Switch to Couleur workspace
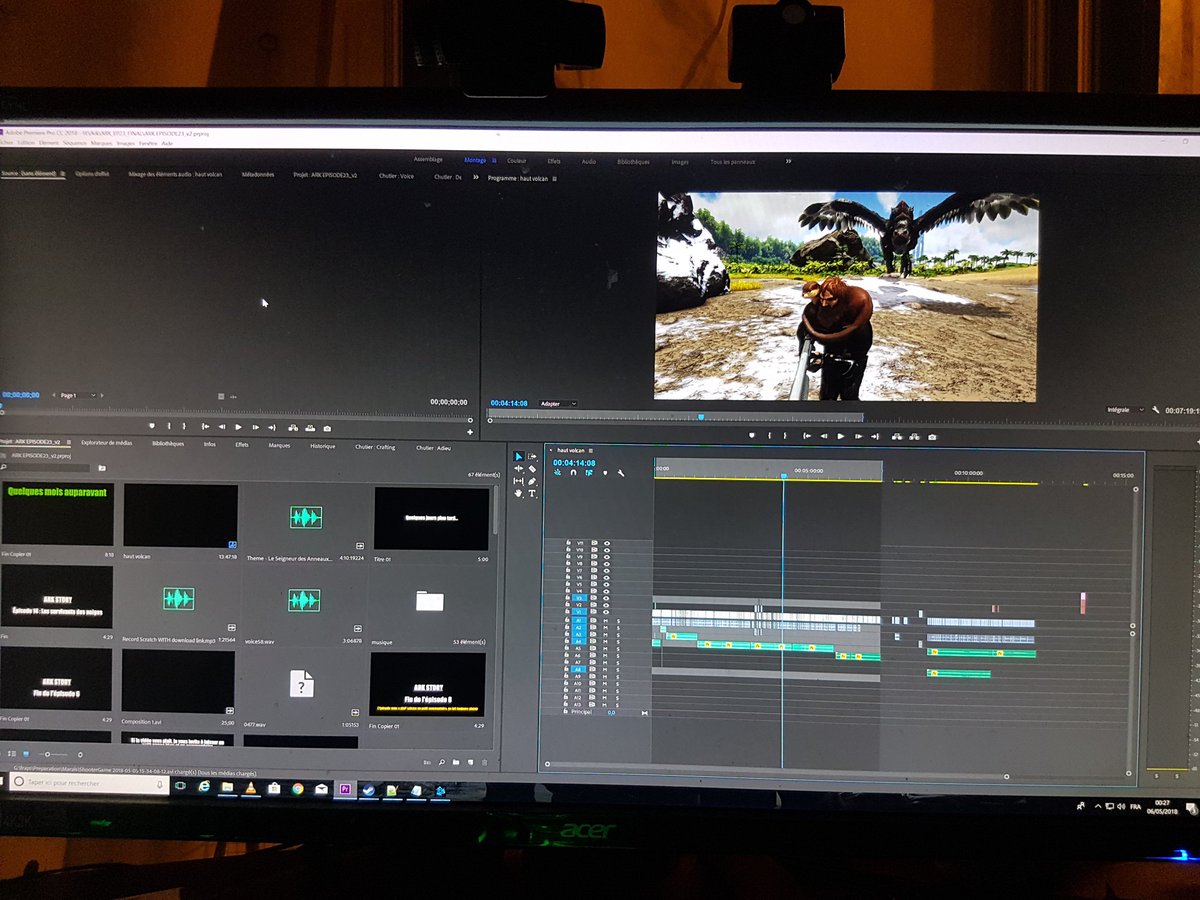This screenshot has height=900, width=1200. tap(516, 161)
